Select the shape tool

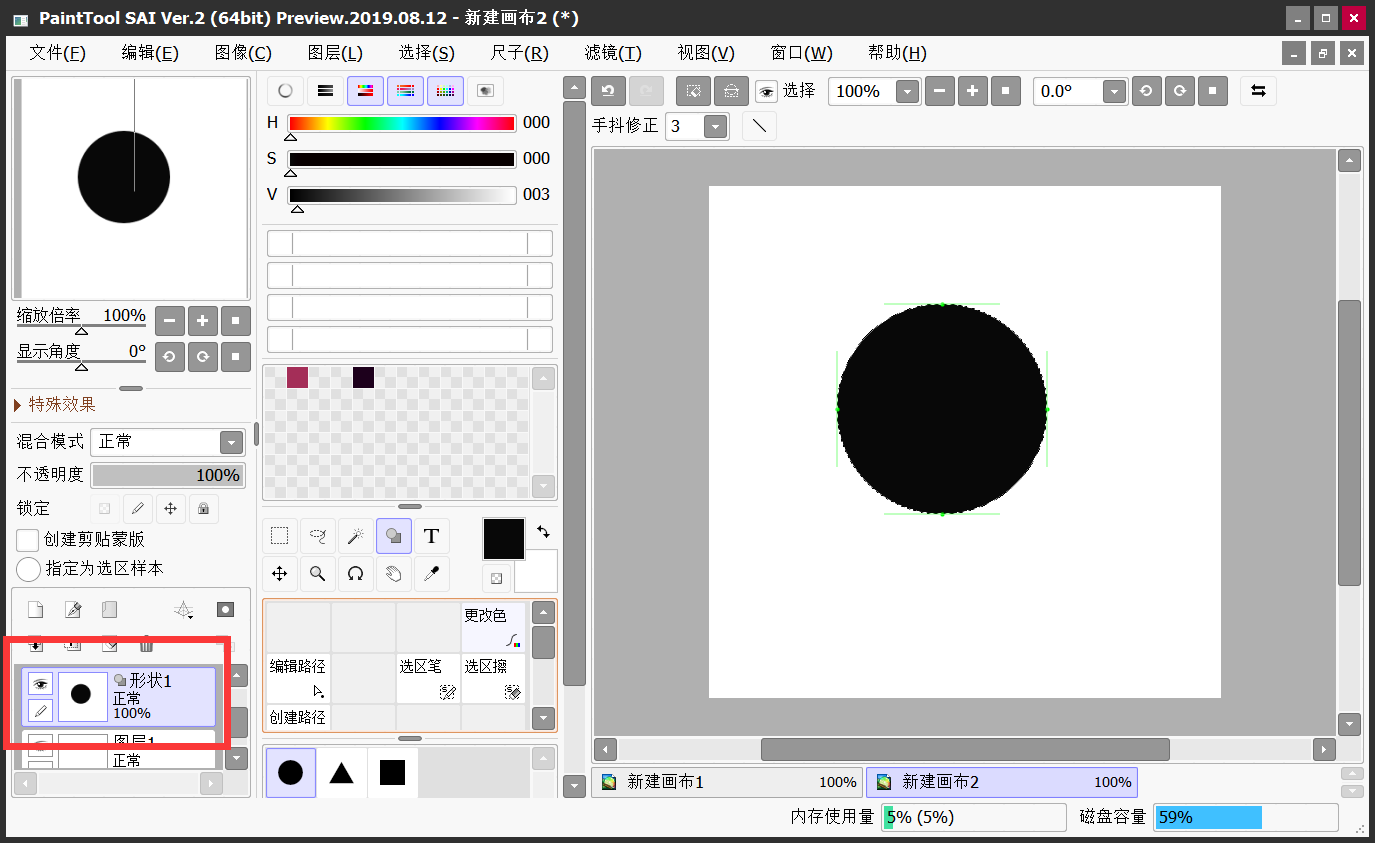(394, 537)
